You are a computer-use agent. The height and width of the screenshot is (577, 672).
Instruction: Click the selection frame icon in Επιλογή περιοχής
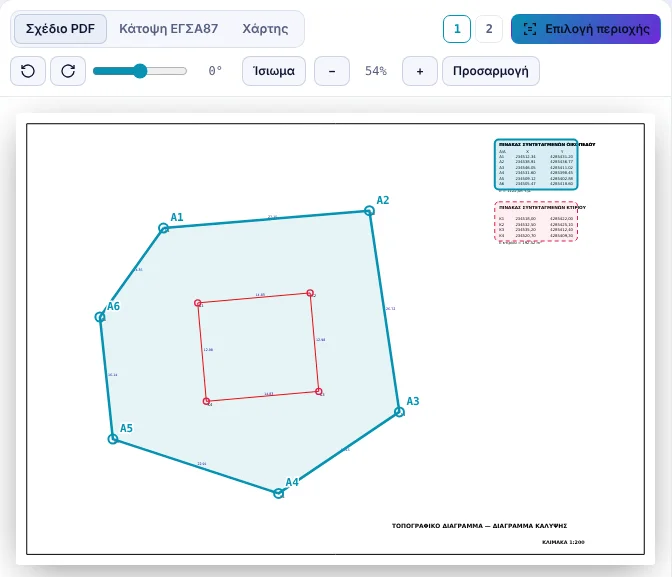(x=530, y=29)
